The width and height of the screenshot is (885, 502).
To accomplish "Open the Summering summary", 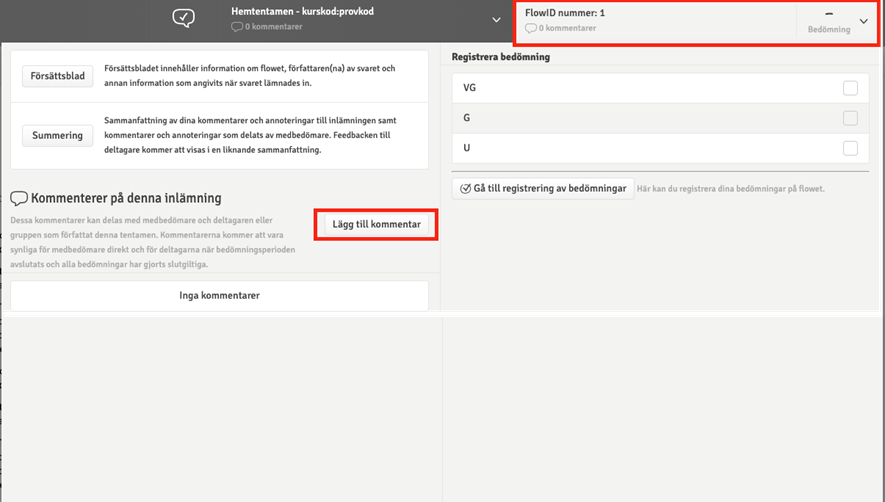I will point(58,136).
